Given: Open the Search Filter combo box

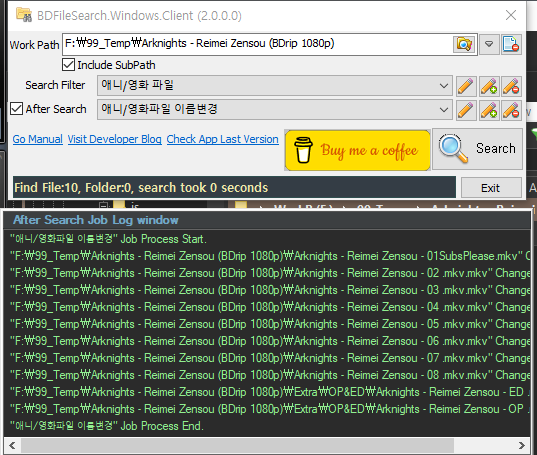Looking at the screenshot, I should (x=275, y=86).
